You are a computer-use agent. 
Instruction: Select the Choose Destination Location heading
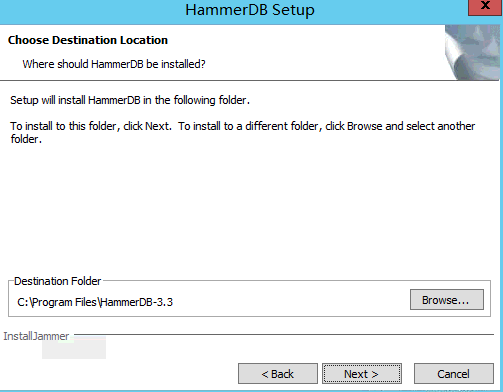tap(88, 40)
